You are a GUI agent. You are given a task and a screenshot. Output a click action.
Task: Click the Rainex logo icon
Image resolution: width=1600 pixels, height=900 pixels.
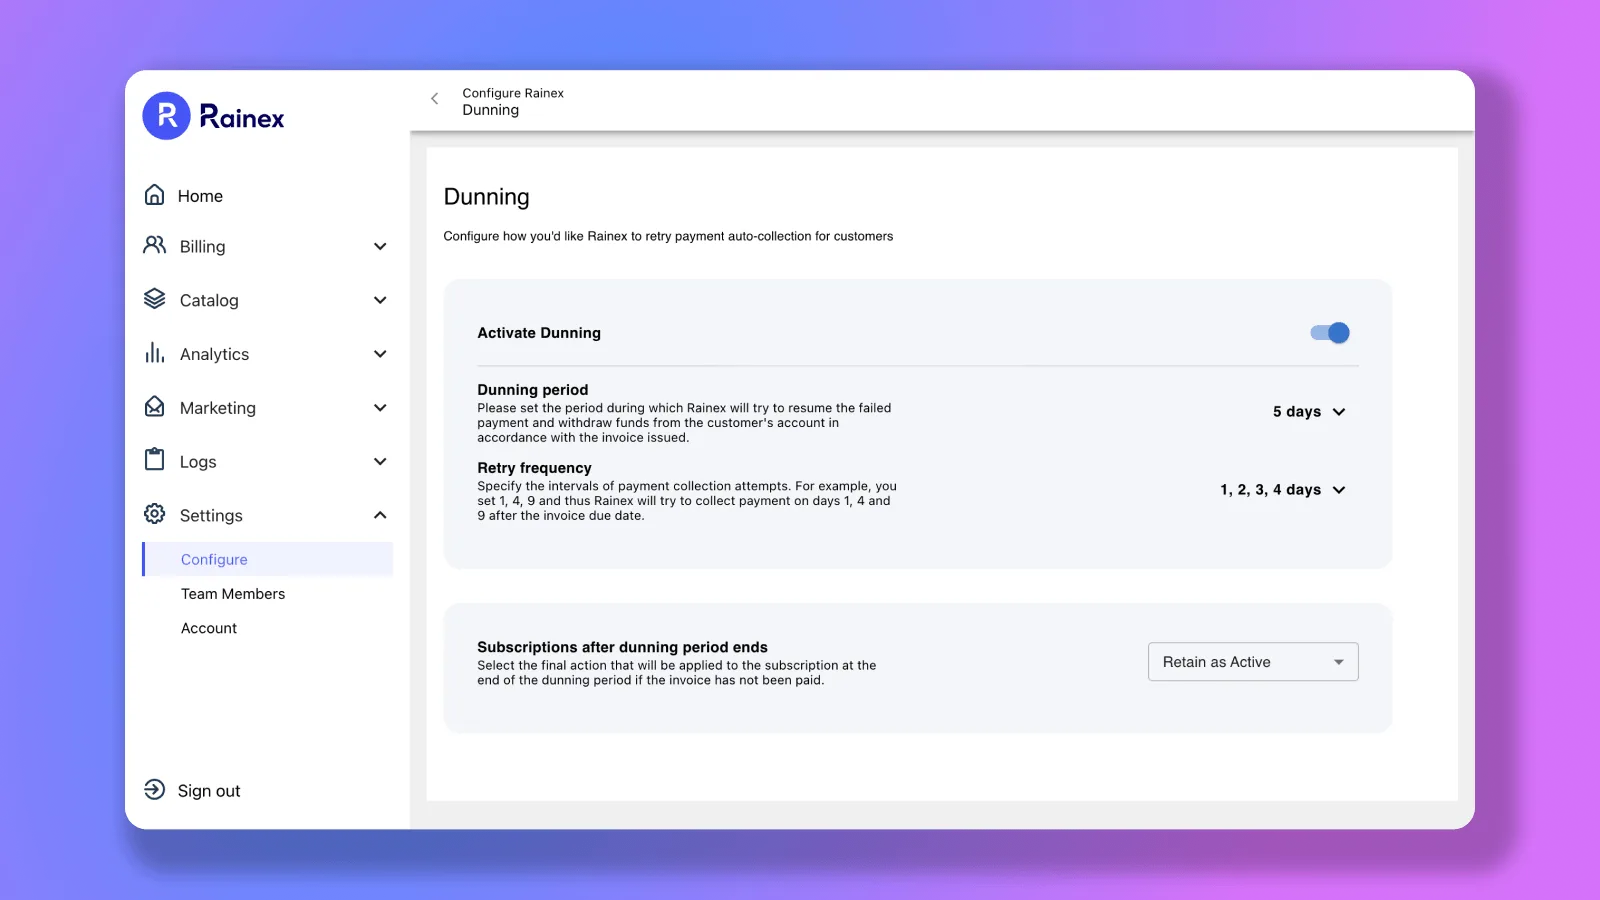[166, 116]
